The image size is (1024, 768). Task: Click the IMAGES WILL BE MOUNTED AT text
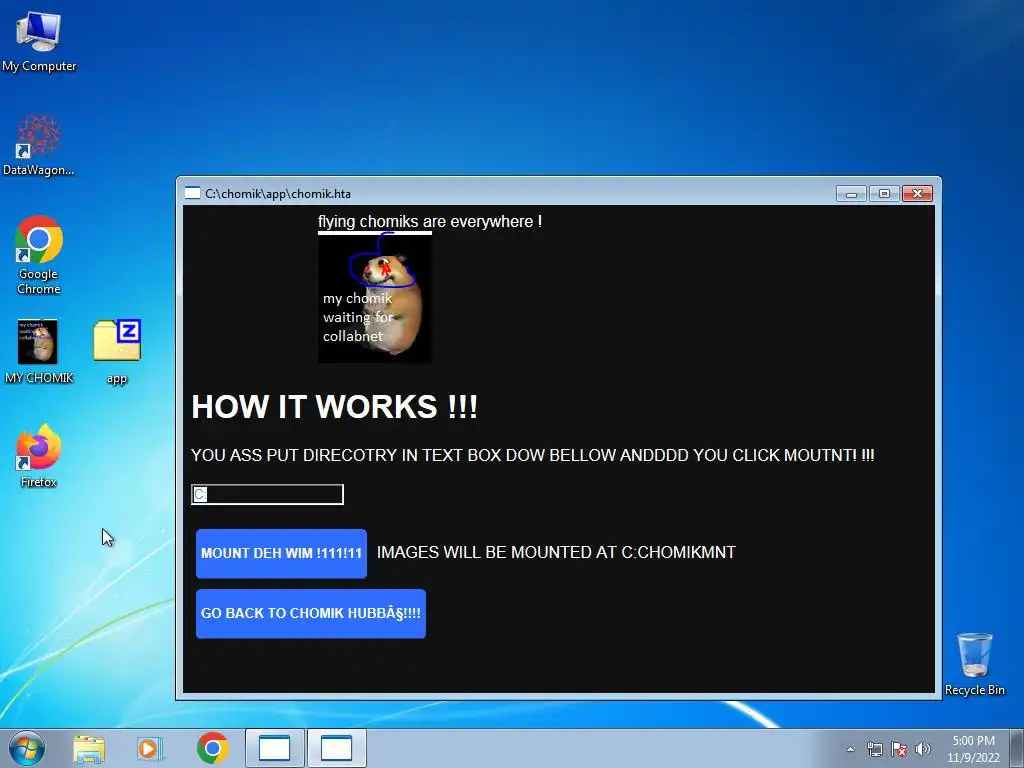tap(556, 552)
